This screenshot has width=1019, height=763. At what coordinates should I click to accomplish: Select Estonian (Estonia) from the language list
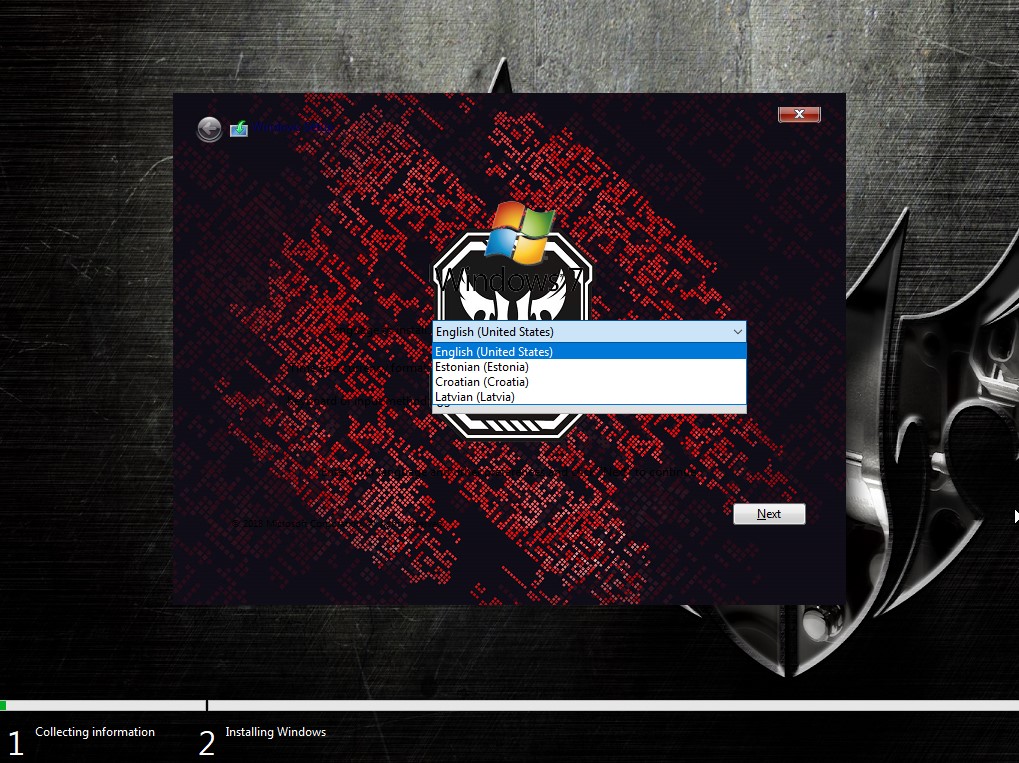[589, 367]
